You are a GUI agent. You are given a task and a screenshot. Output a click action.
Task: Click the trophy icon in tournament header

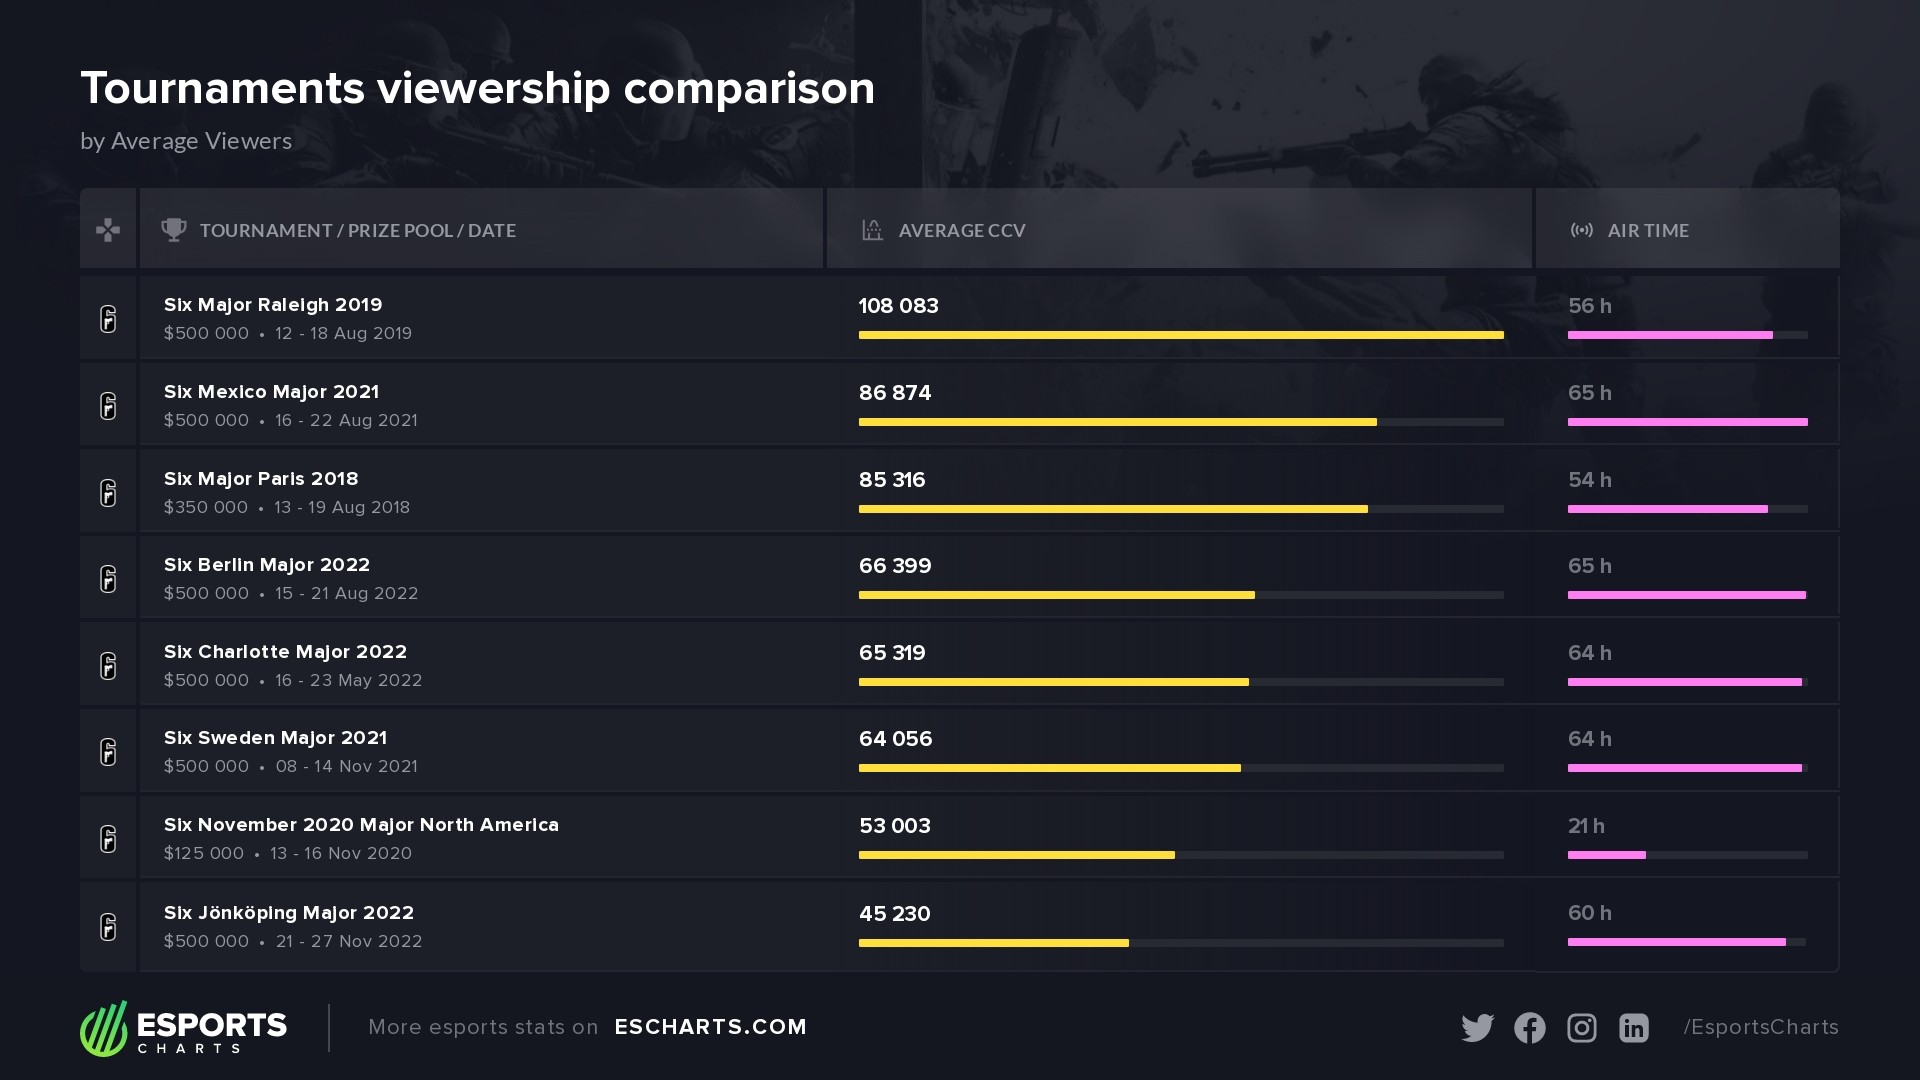click(x=174, y=230)
